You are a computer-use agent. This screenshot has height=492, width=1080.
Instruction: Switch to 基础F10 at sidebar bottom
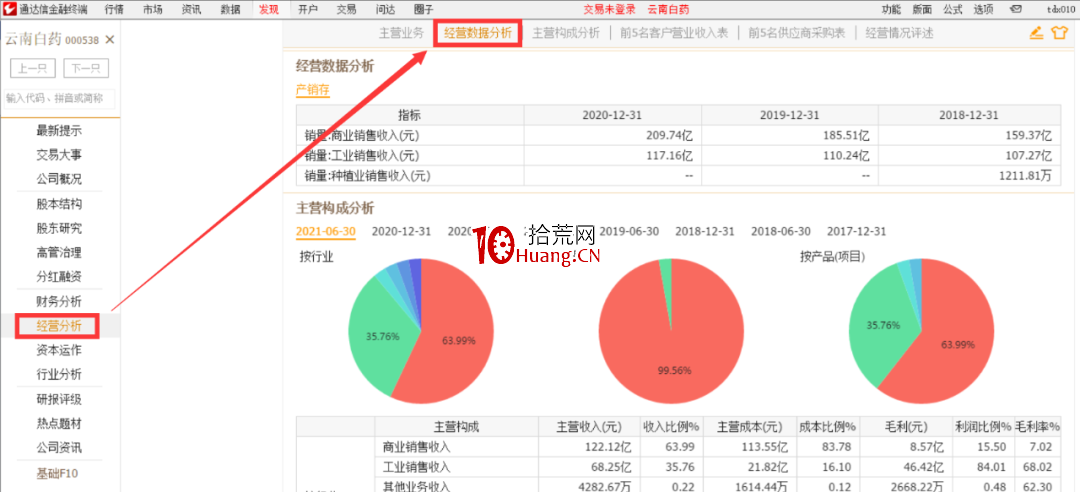click(59, 473)
